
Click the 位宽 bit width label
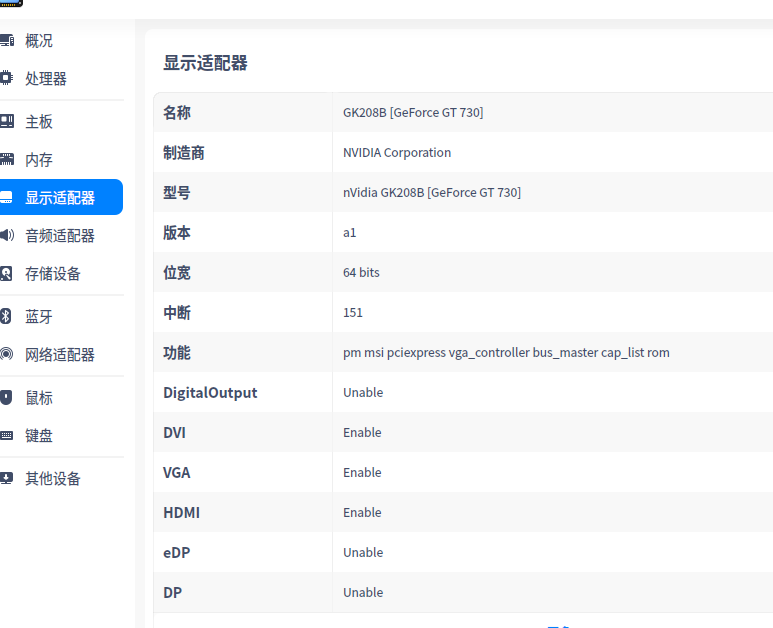pos(177,272)
